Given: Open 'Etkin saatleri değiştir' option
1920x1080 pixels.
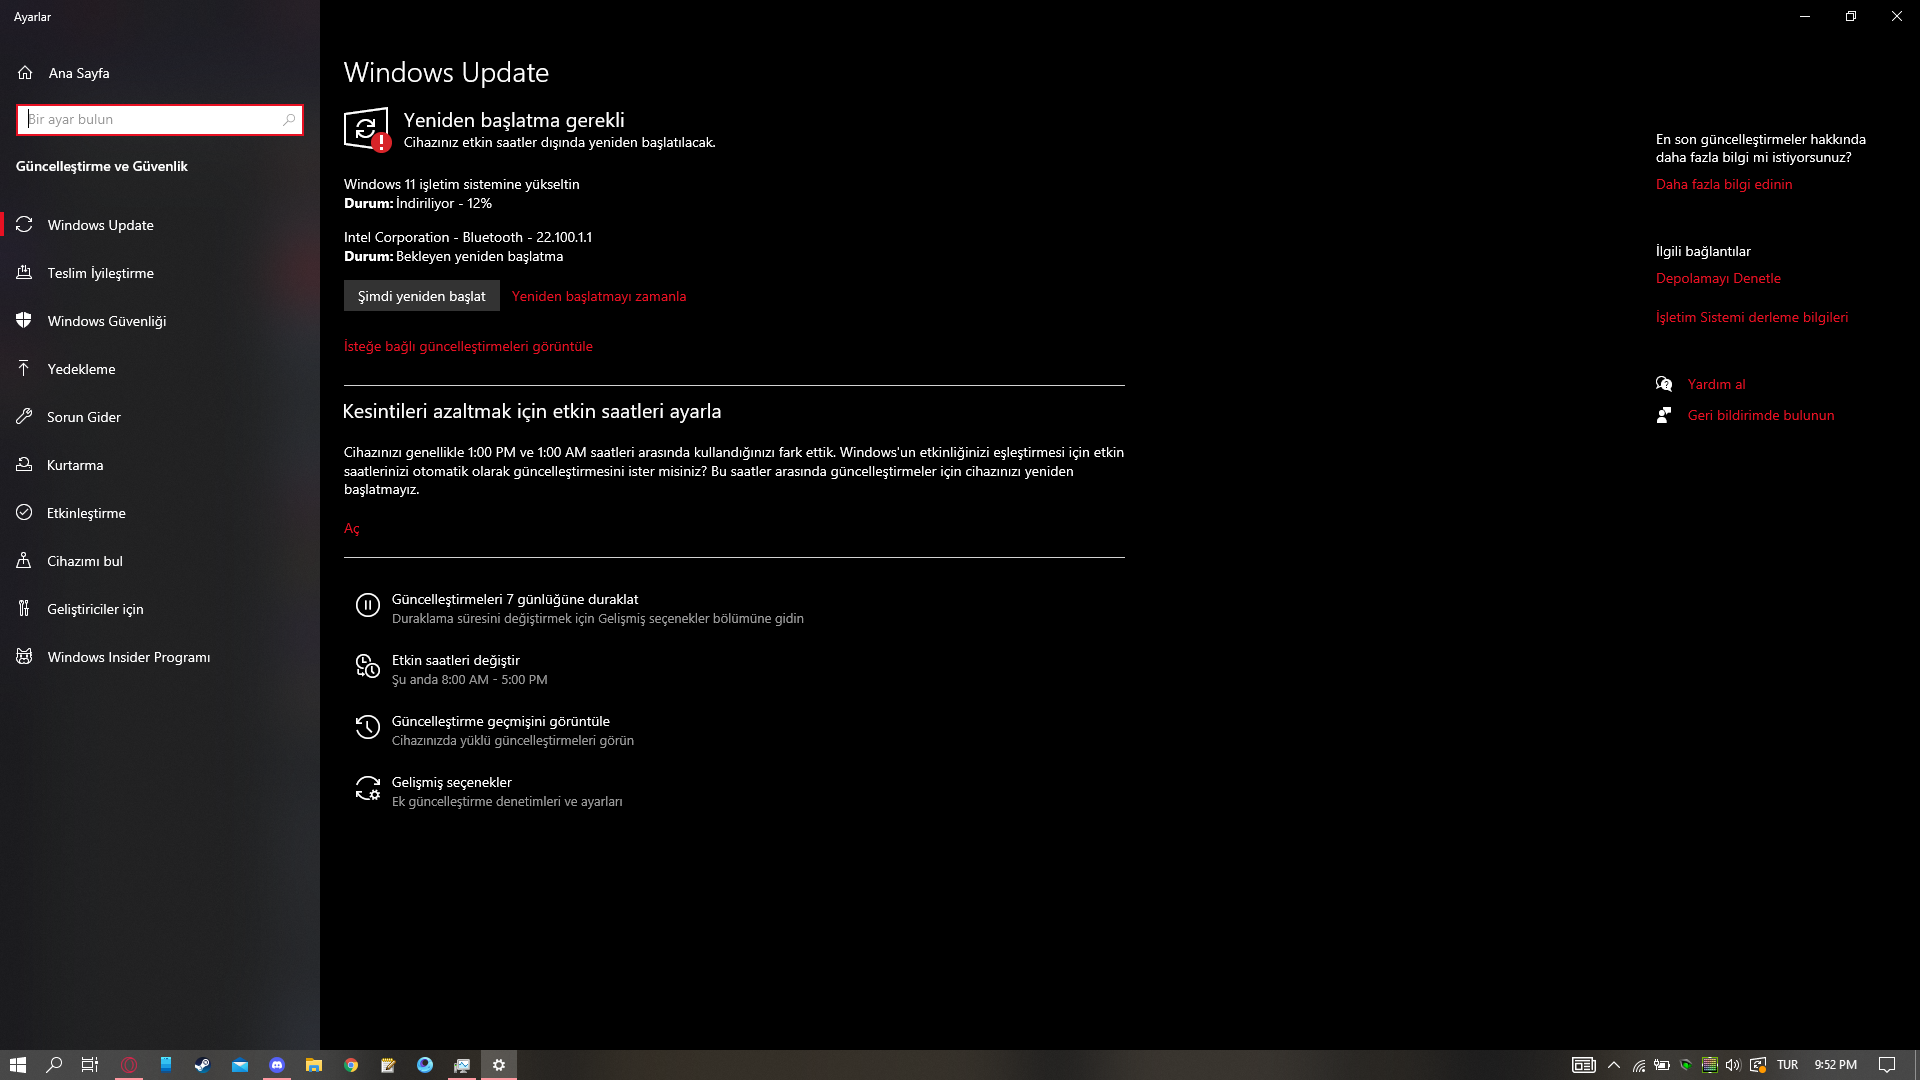Looking at the screenshot, I should [470, 669].
